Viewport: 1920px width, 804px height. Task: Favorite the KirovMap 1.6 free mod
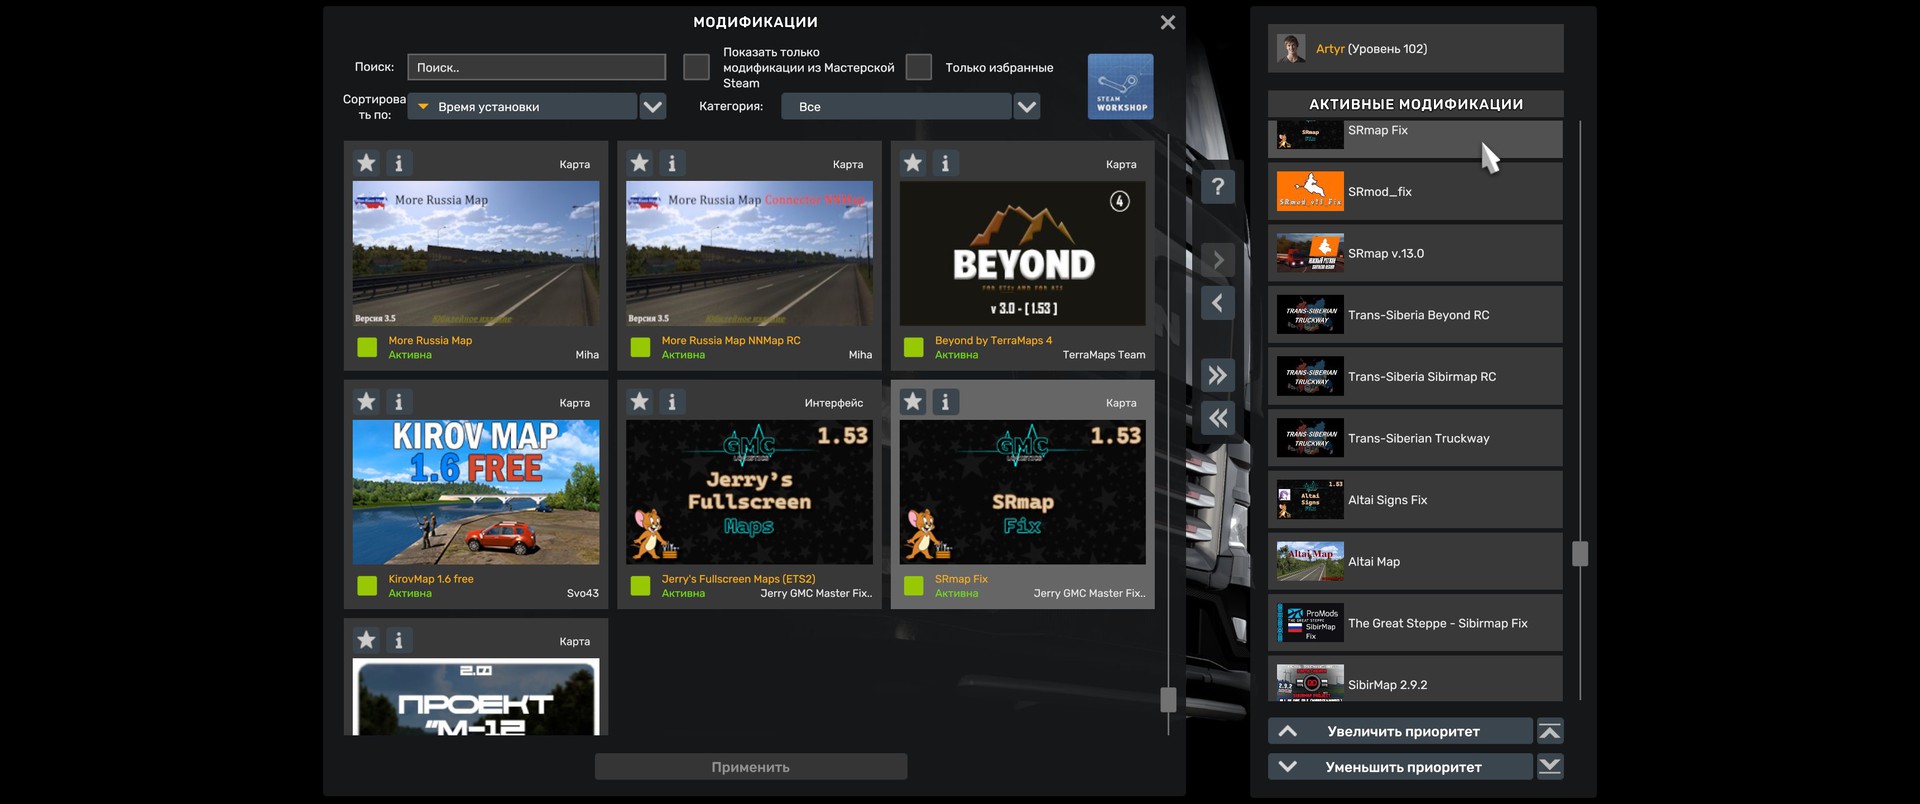367,402
